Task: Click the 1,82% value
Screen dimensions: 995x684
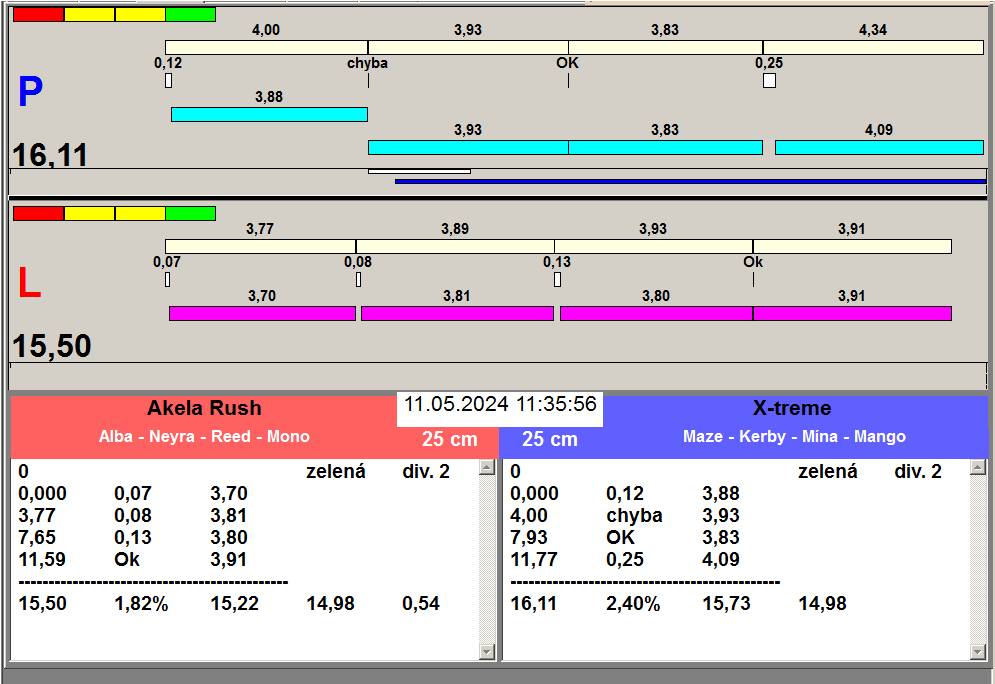Action: click(141, 603)
